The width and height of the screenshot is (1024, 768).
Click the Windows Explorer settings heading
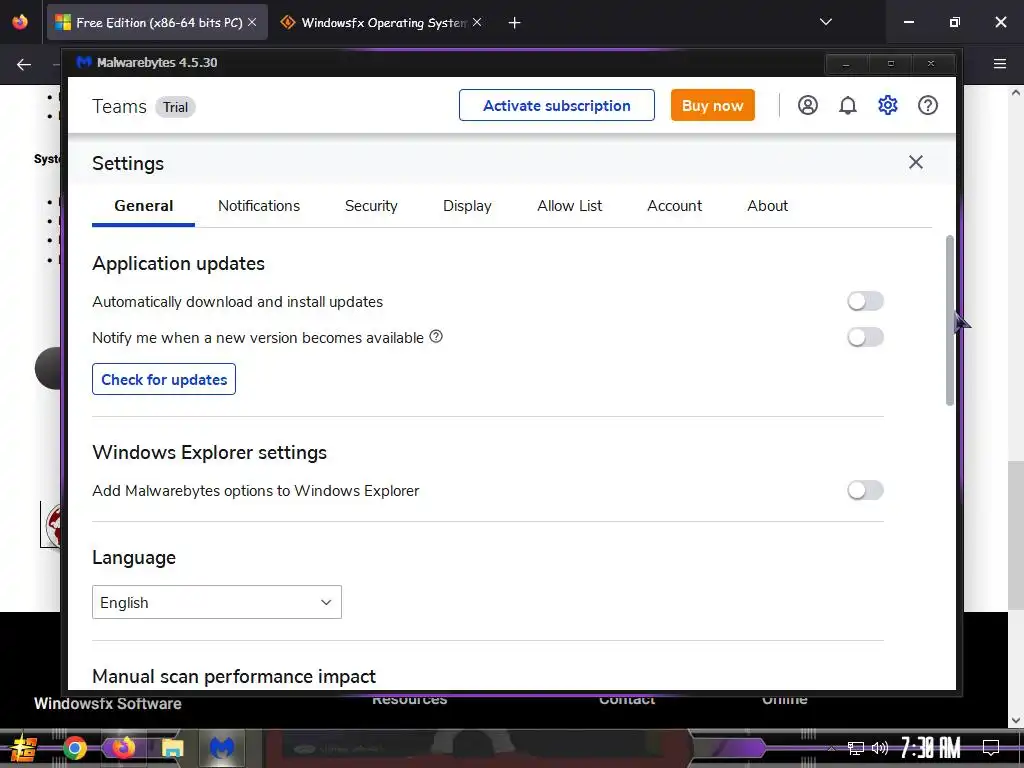[209, 452]
